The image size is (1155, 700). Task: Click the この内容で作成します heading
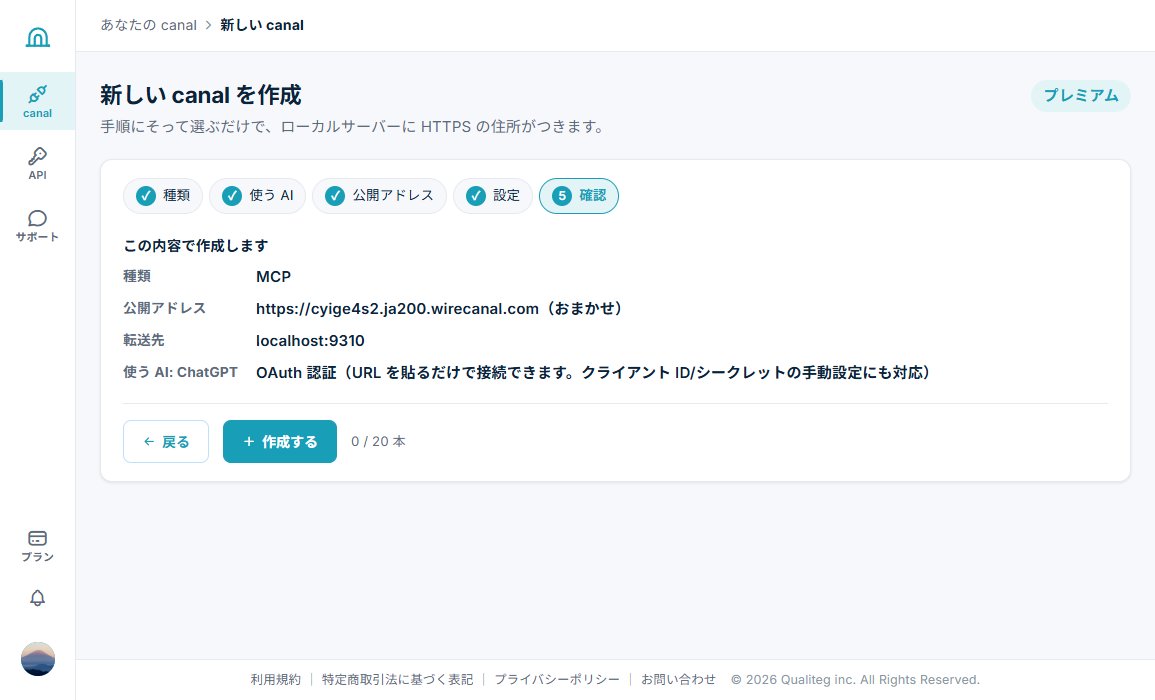196,245
